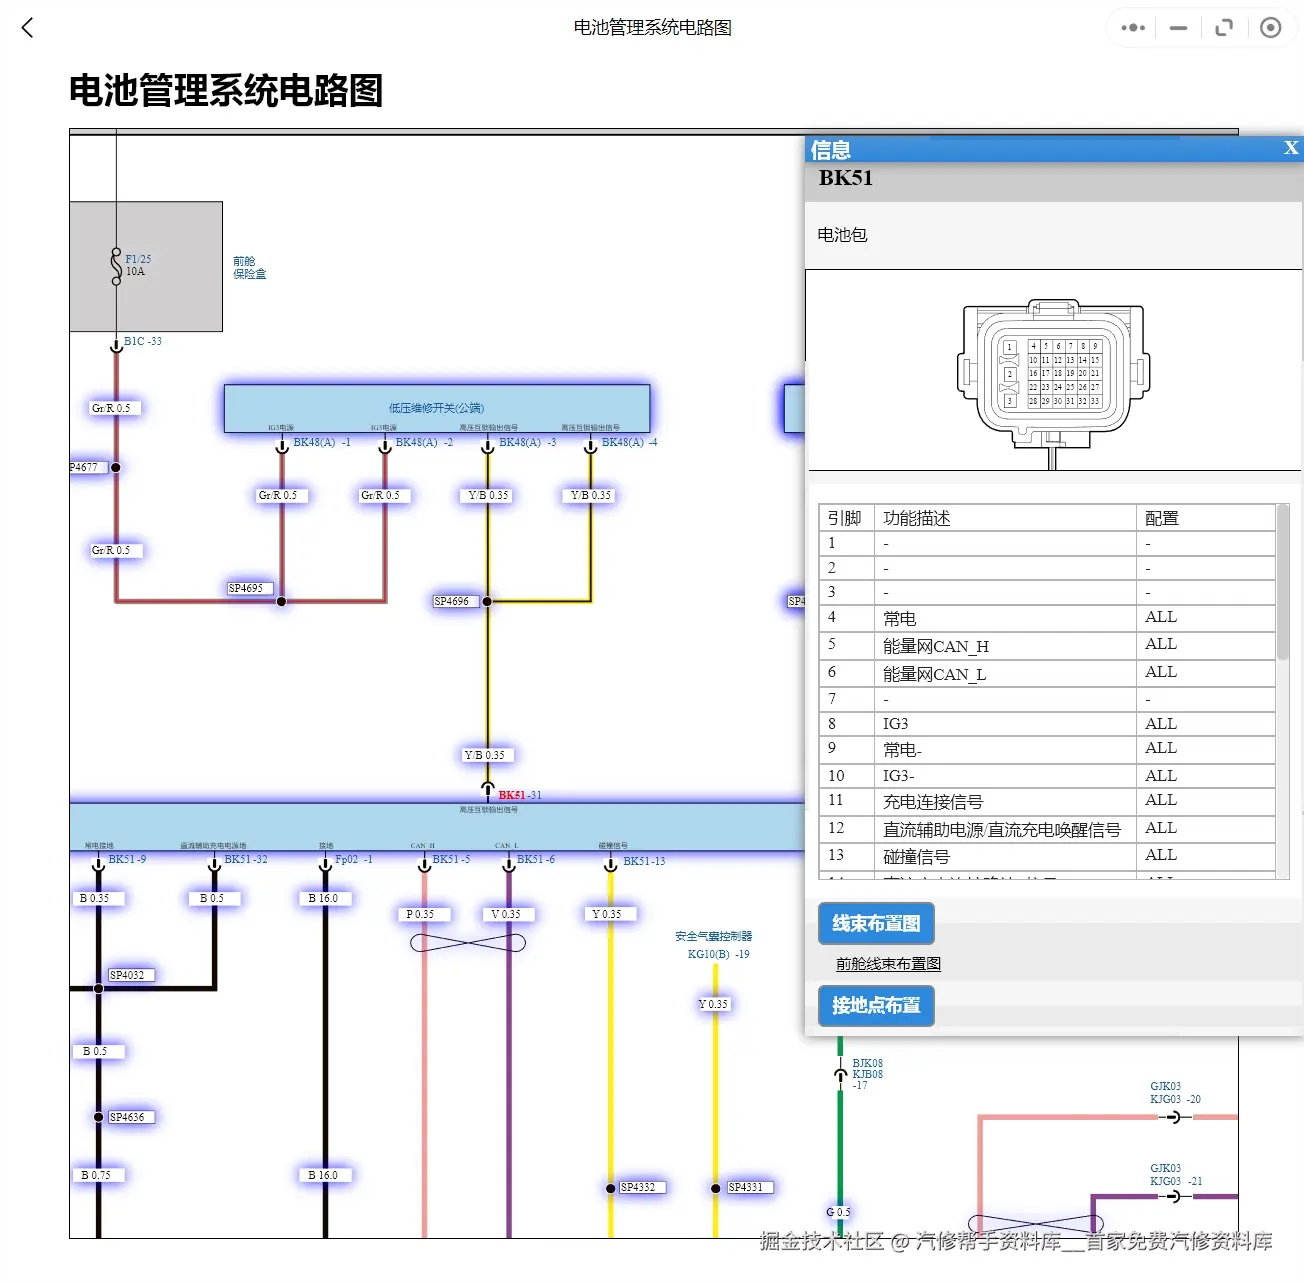View the BK51 connector pinout diagram

point(1052,370)
